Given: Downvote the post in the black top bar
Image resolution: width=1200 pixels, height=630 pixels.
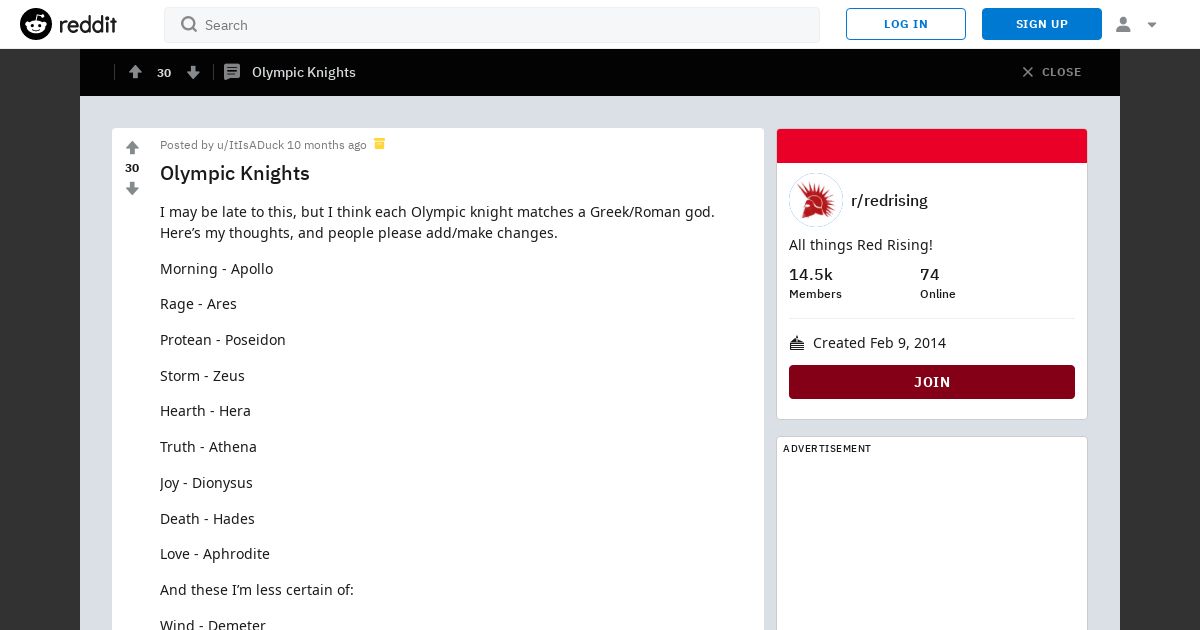Looking at the screenshot, I should tap(193, 72).
